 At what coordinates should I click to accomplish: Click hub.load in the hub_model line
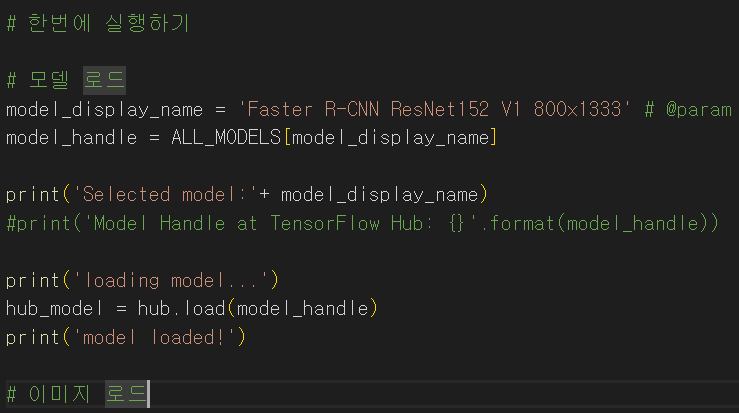click(x=181, y=309)
